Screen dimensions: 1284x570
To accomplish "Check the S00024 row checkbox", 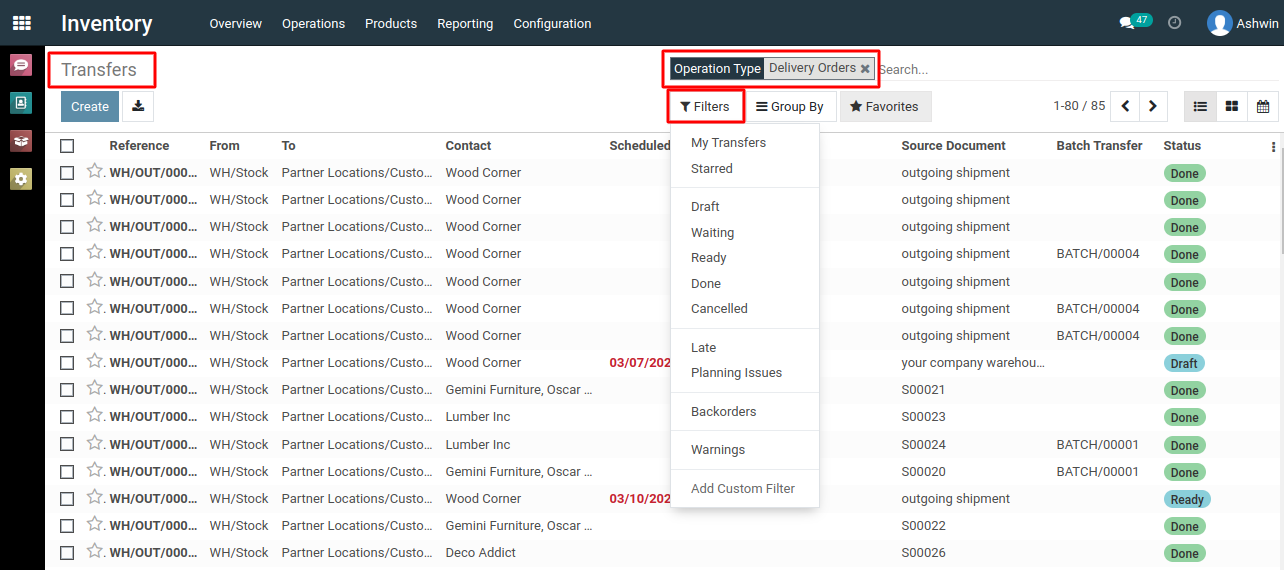I will (x=67, y=445).
